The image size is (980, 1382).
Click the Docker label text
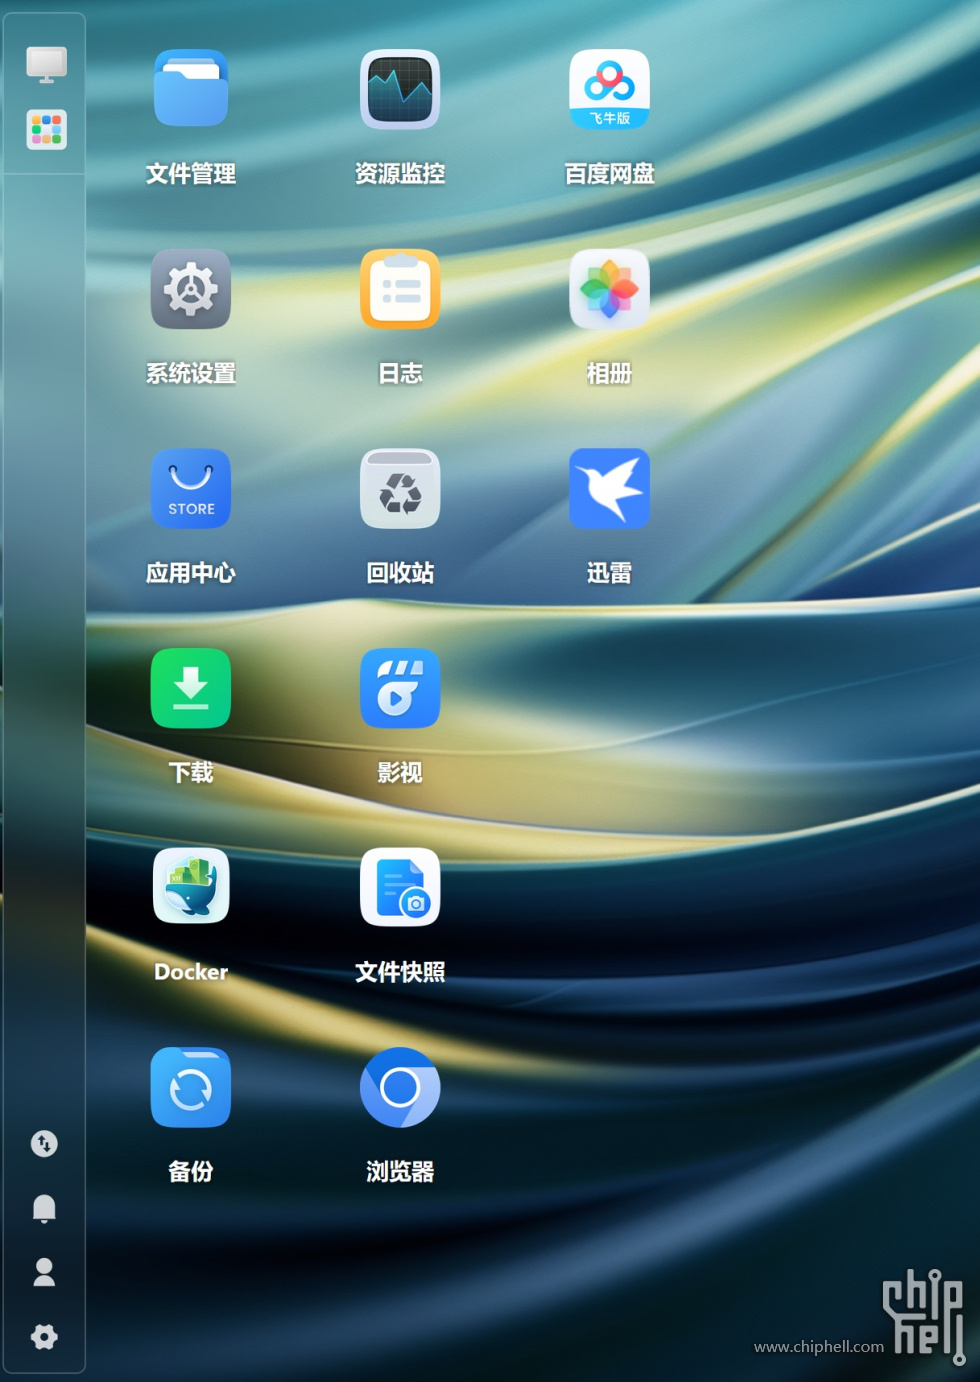click(191, 972)
